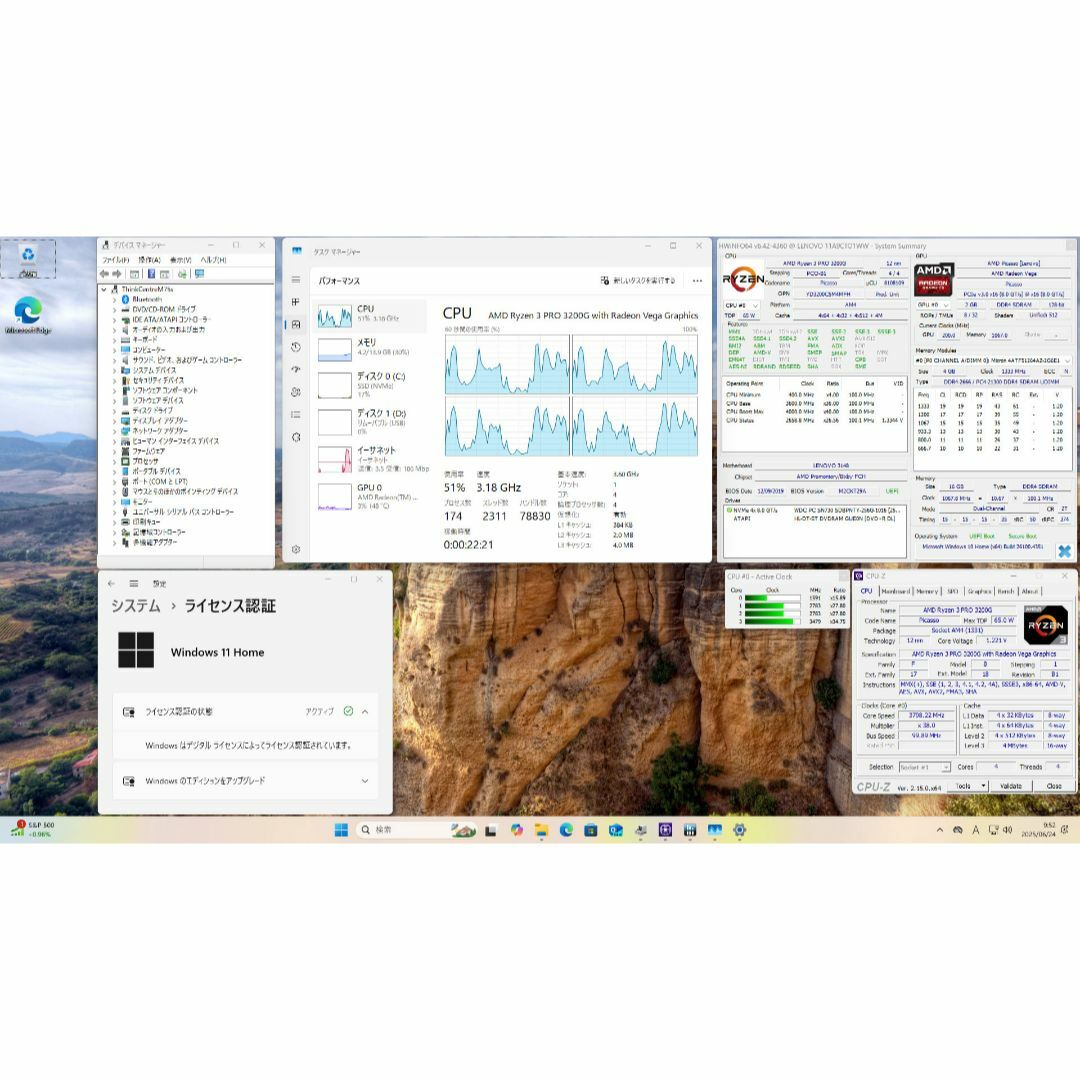Open the Microsoft Edge desktop shortcut
Image resolution: width=1080 pixels, height=1080 pixels.
(28, 315)
